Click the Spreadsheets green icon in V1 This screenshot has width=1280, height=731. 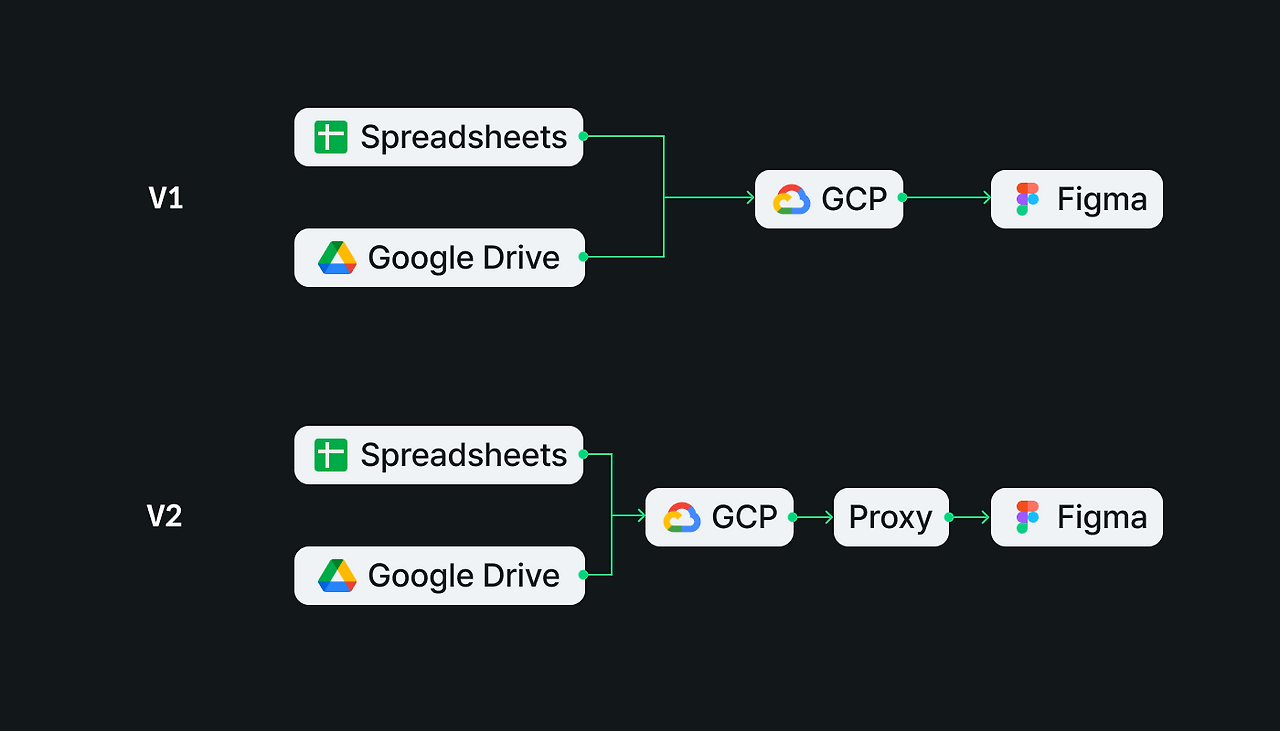point(330,137)
